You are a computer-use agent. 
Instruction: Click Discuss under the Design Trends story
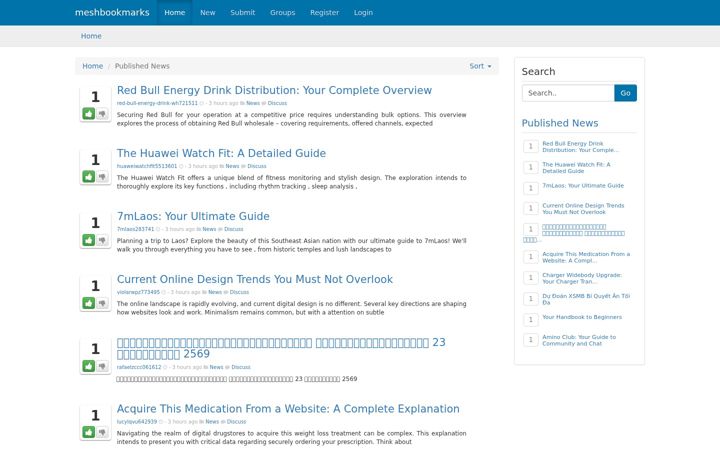pos(239,292)
